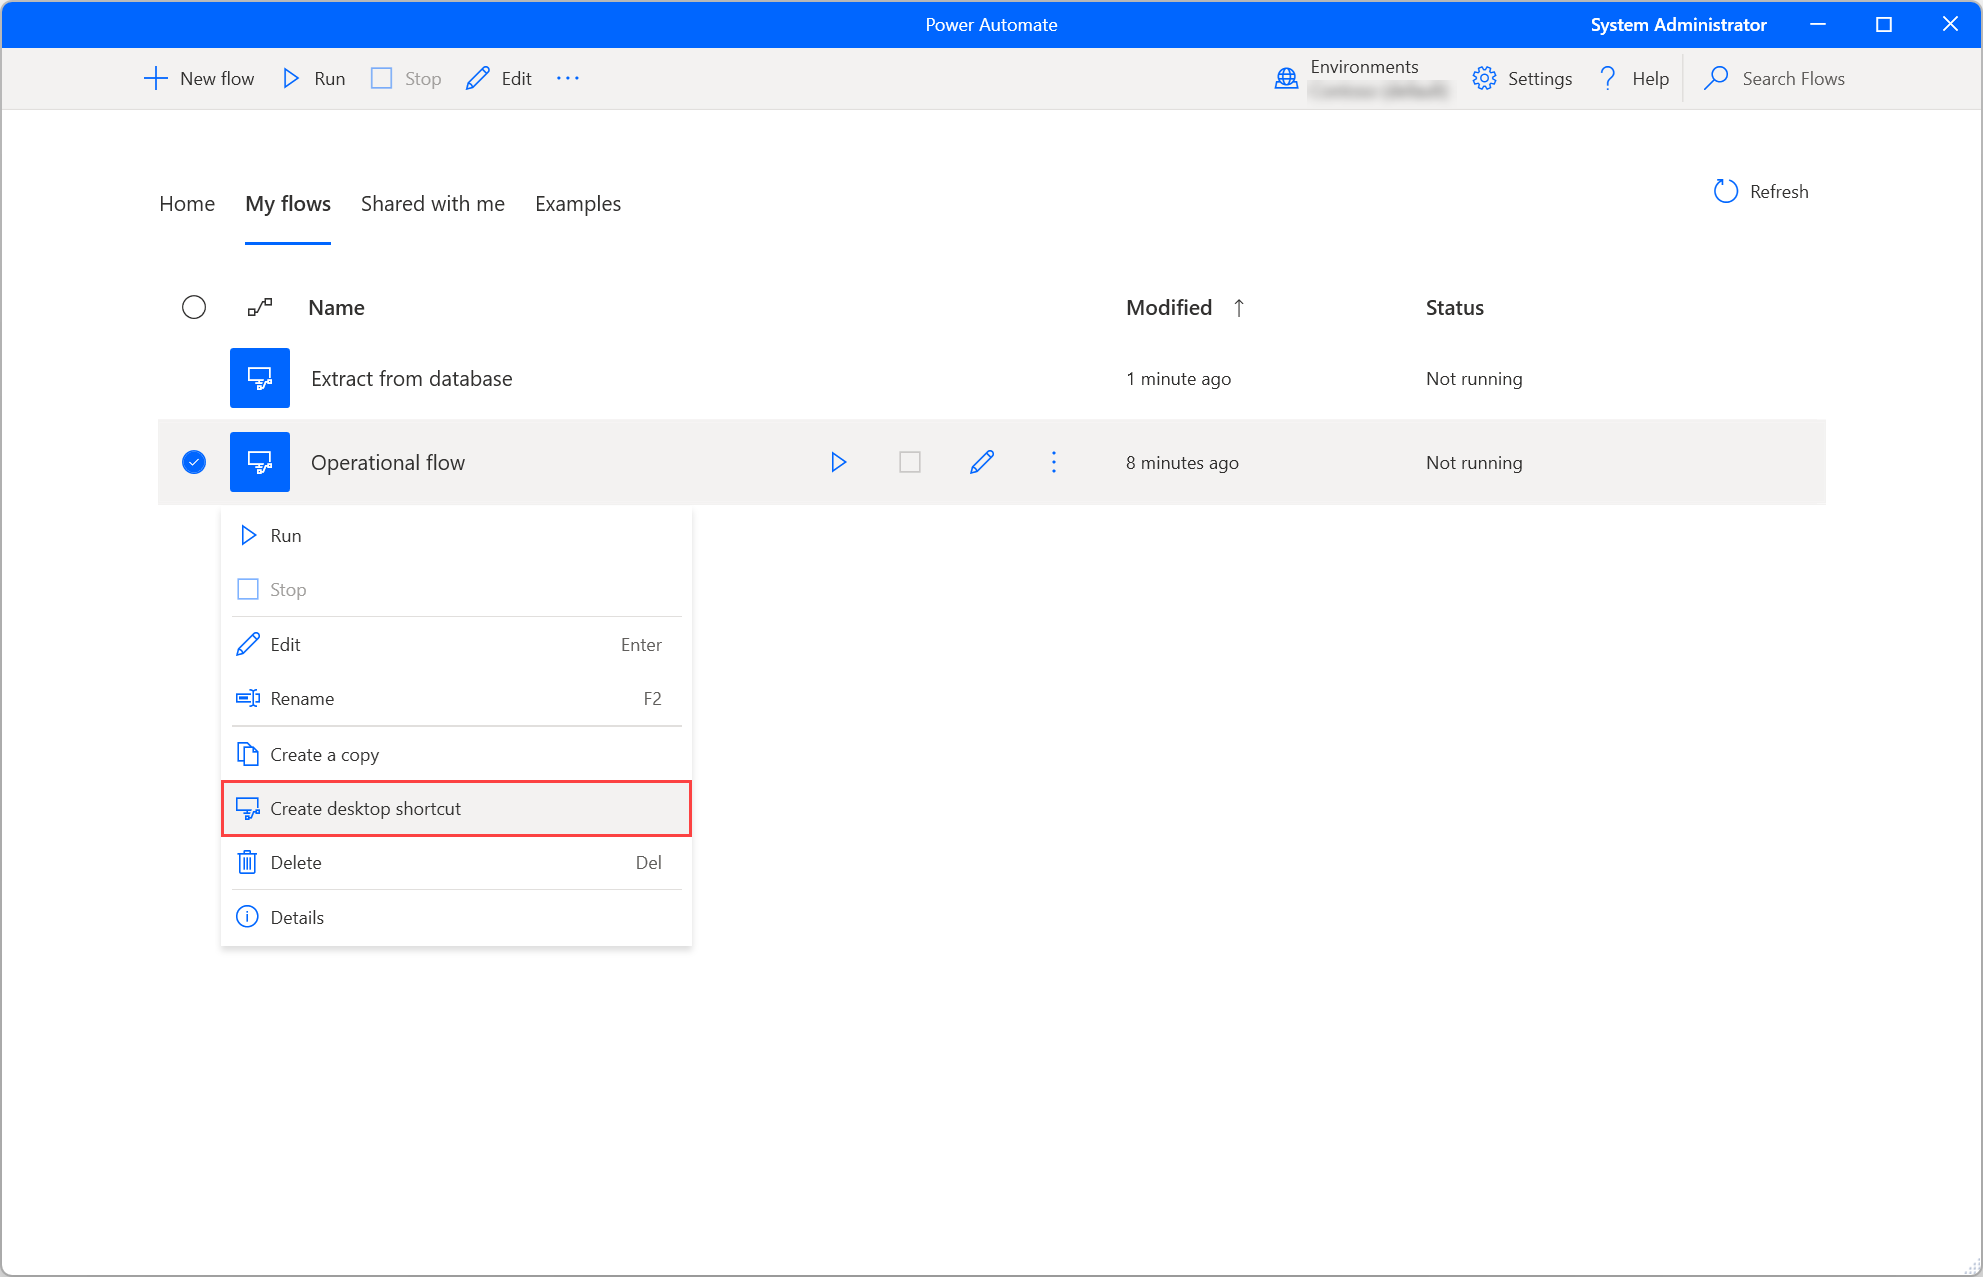The image size is (1983, 1277).
Task: Expand the Environments dropdown
Action: (x=1359, y=78)
